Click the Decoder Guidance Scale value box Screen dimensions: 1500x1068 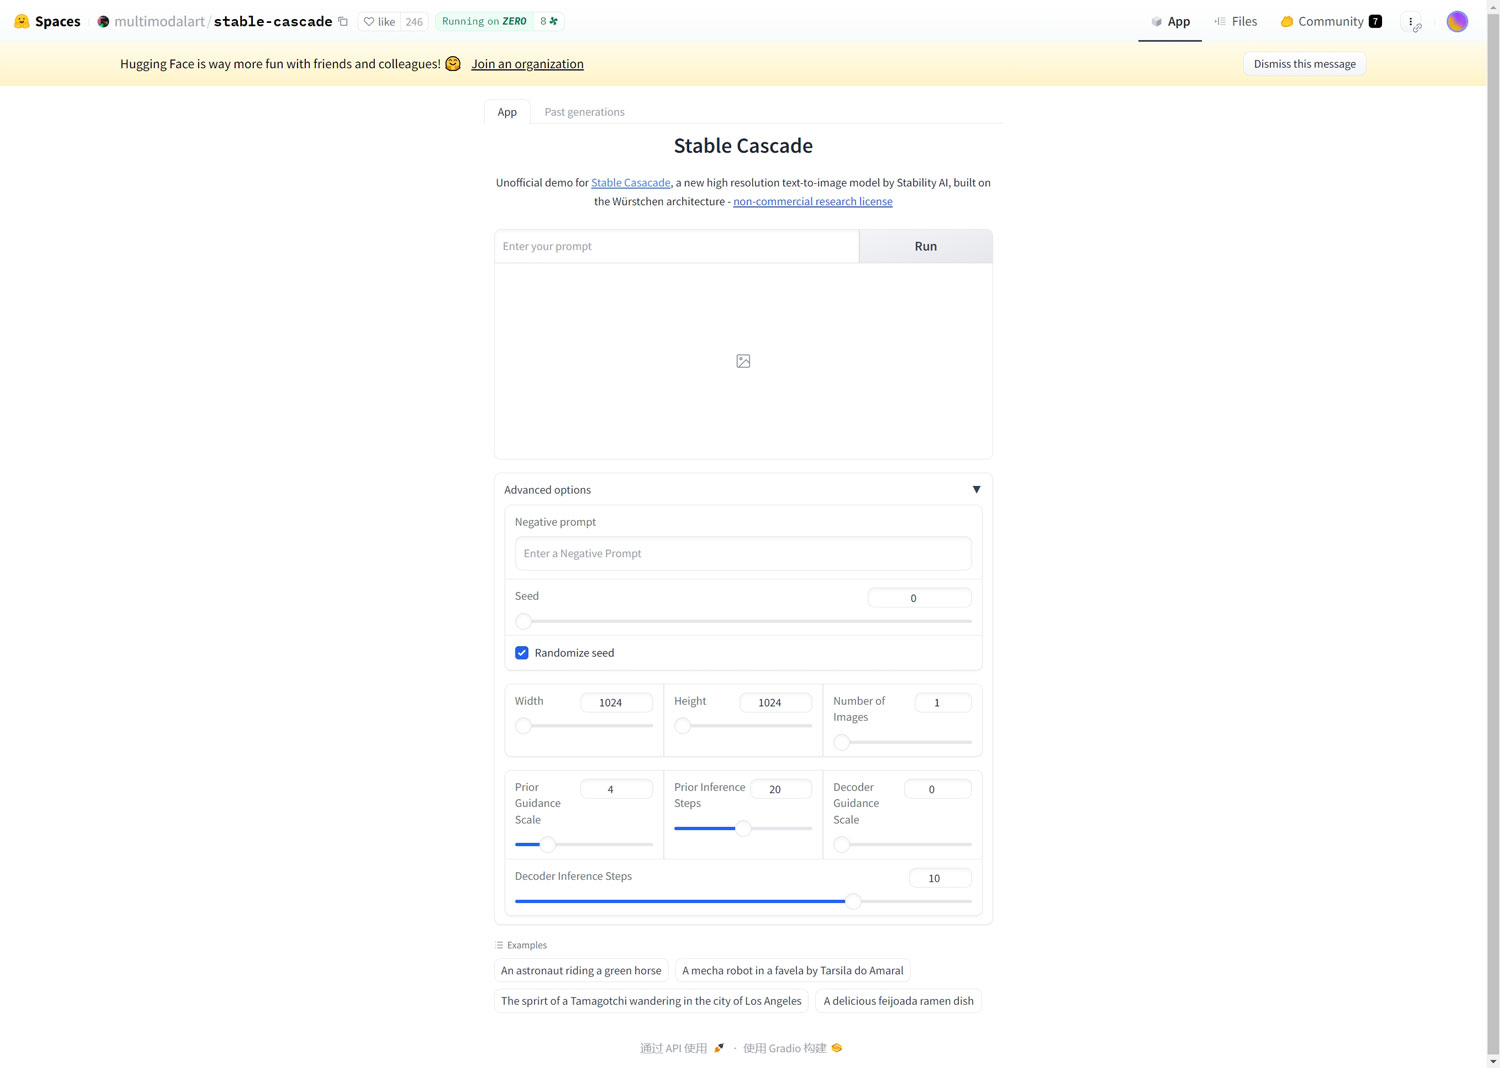[937, 789]
